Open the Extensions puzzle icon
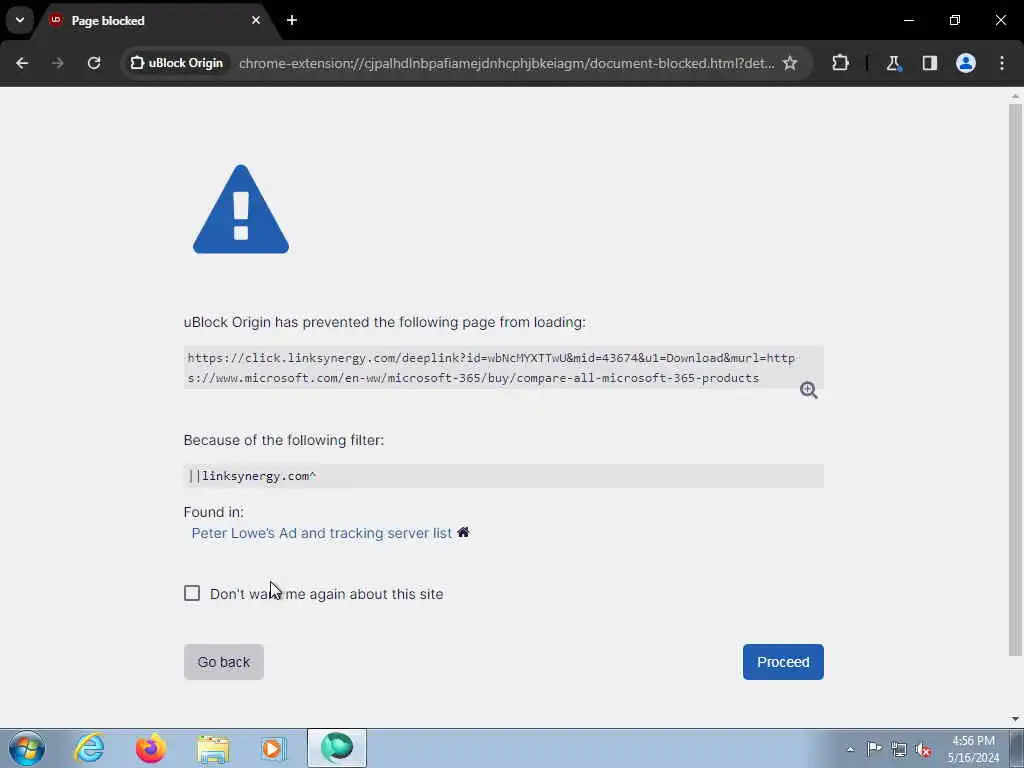Viewport: 1024px width, 768px height. pos(840,63)
